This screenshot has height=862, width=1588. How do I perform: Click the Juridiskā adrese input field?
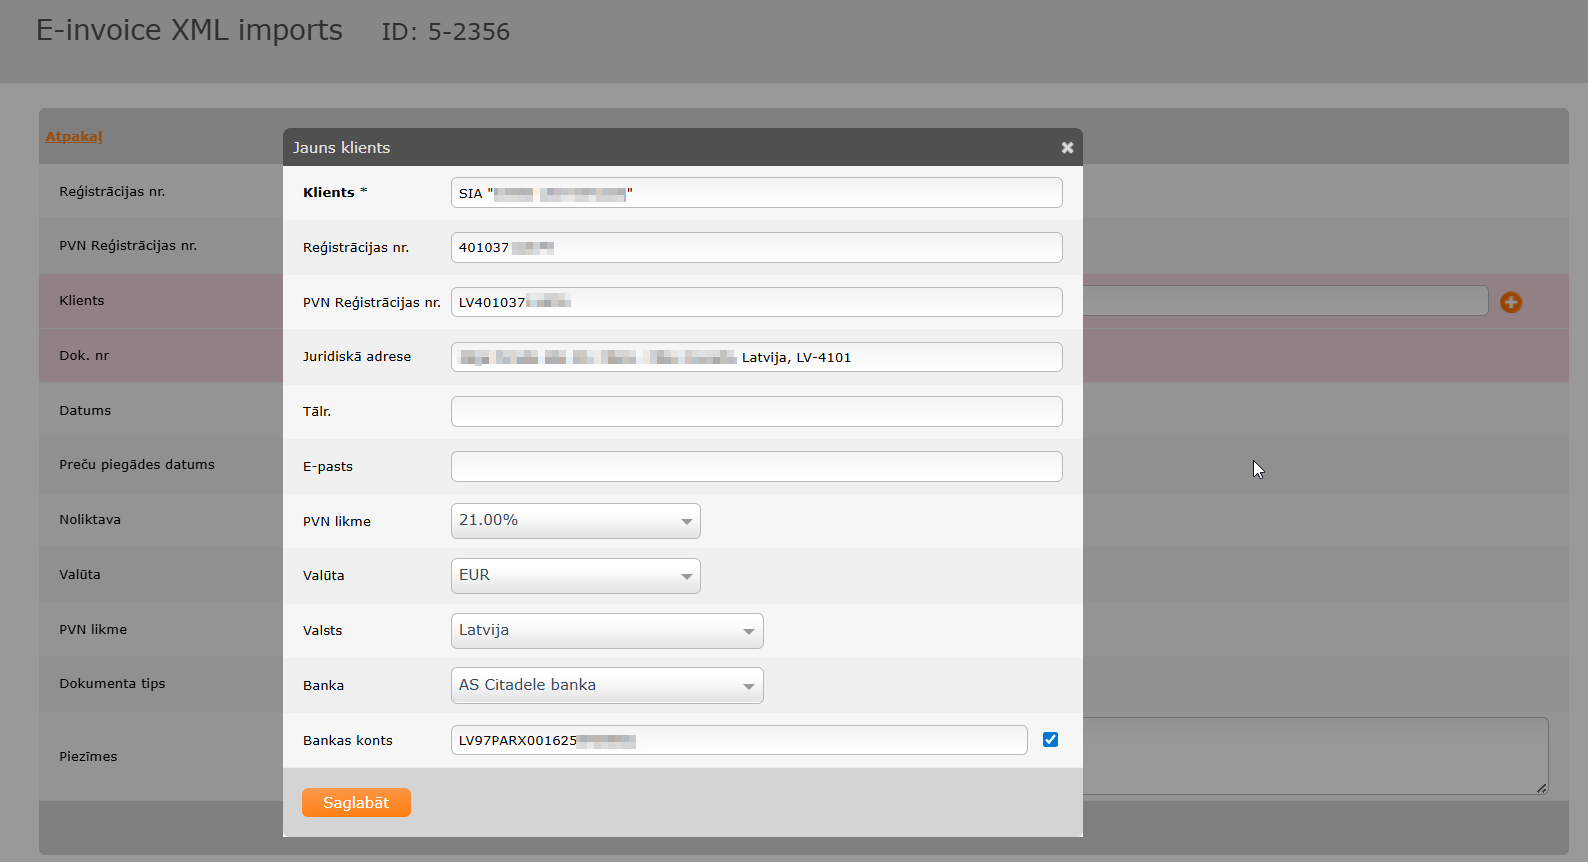pos(756,357)
